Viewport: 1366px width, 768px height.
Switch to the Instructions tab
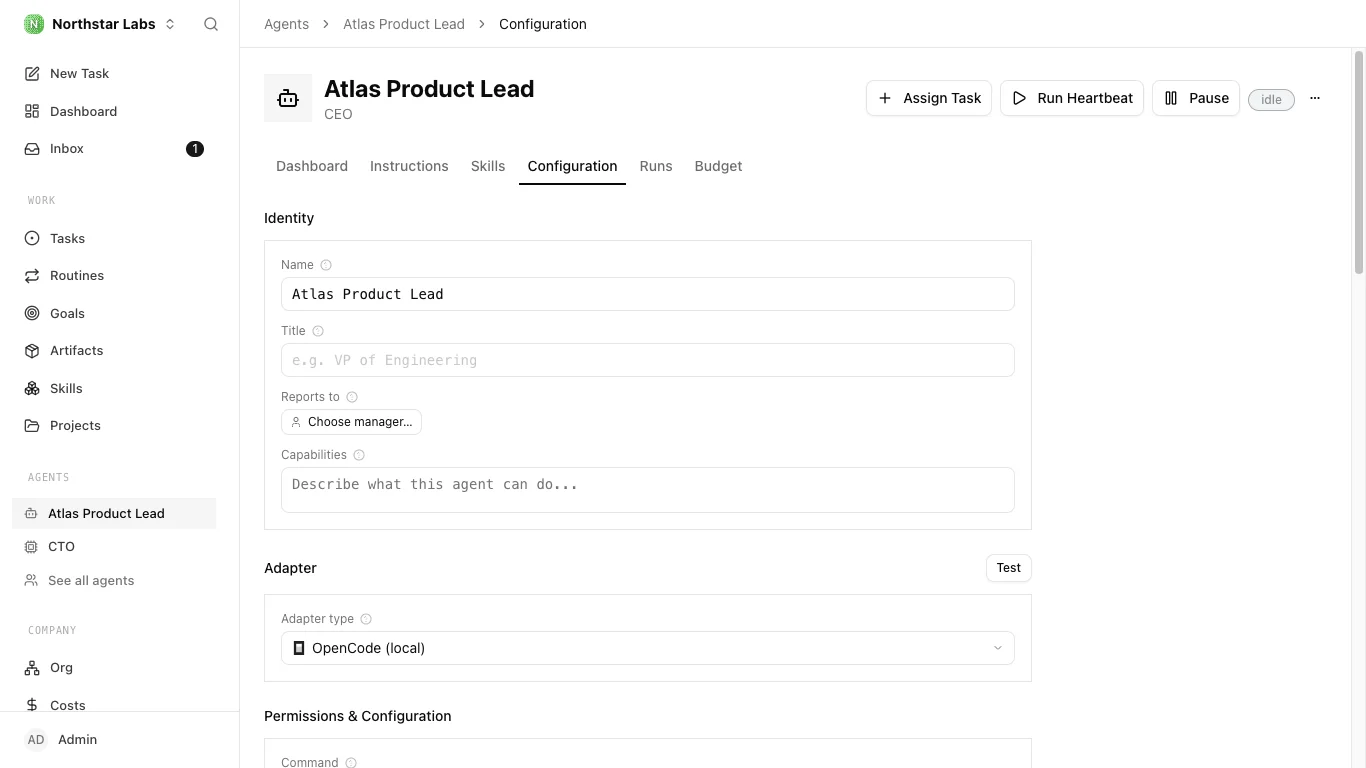click(409, 166)
